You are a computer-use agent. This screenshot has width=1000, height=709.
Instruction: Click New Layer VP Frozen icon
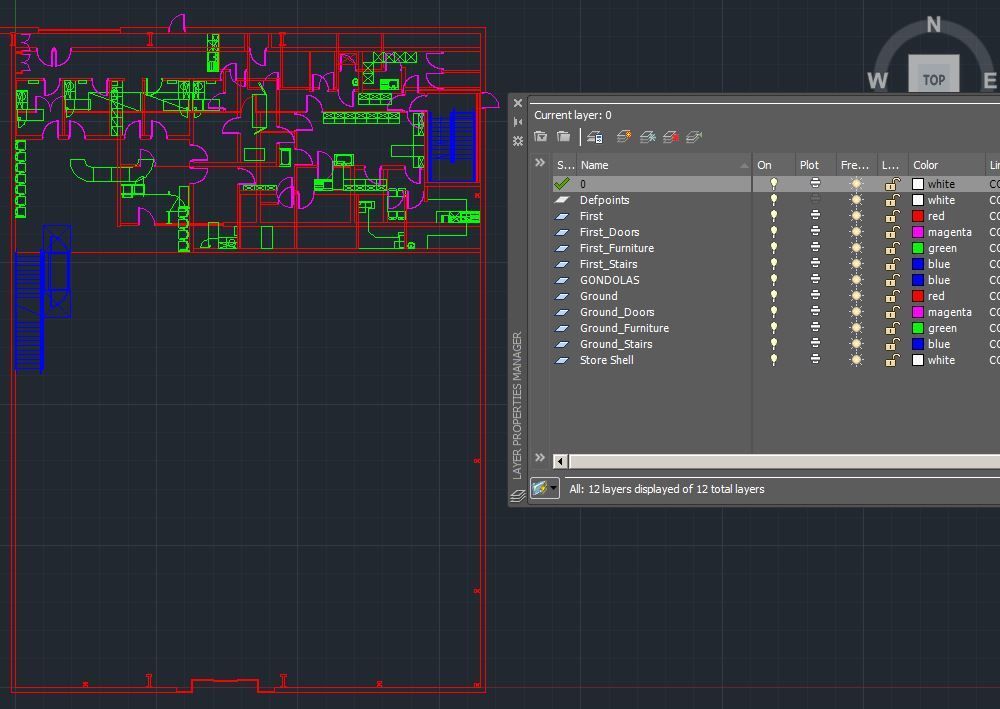pyautogui.click(x=647, y=136)
